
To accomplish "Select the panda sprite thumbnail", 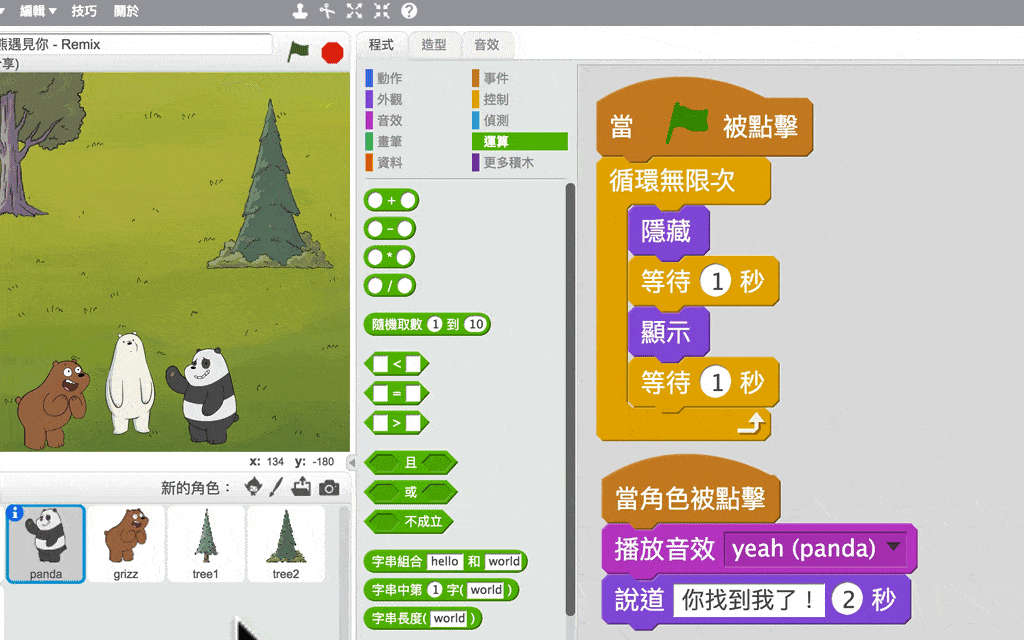I will point(46,544).
